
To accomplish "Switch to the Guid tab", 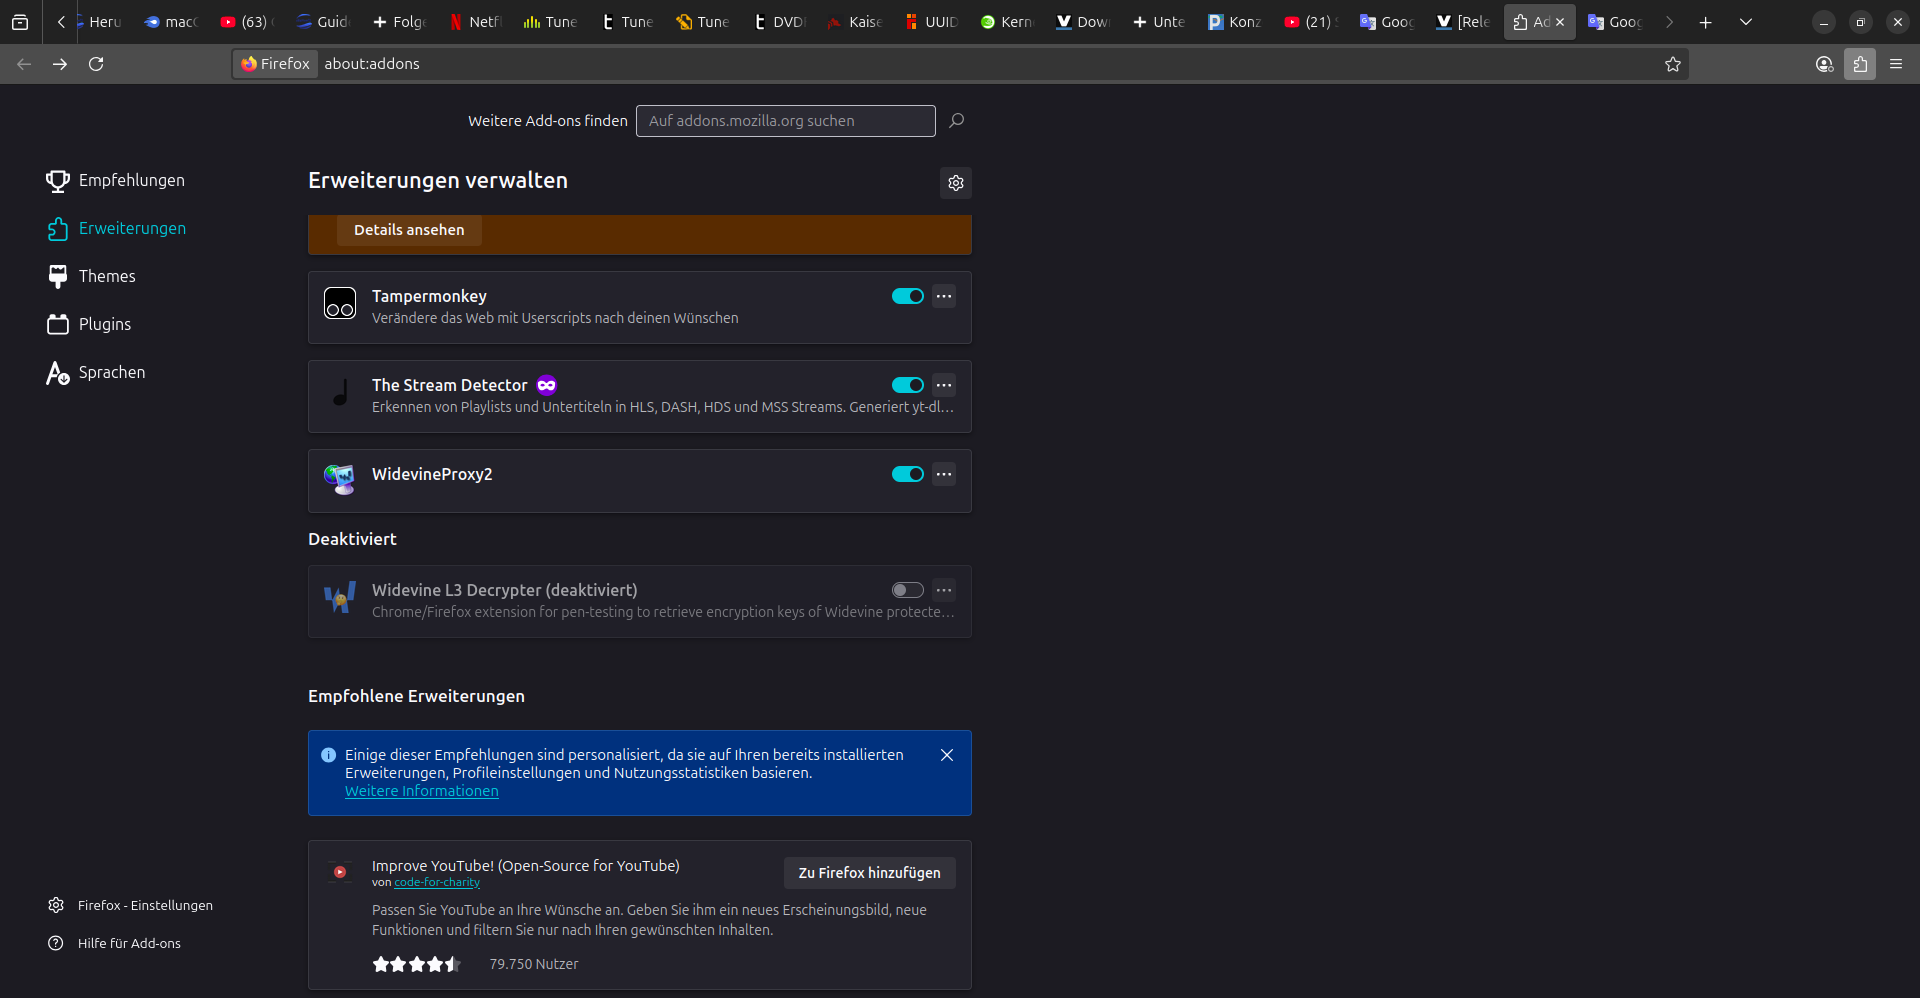I will pos(324,22).
